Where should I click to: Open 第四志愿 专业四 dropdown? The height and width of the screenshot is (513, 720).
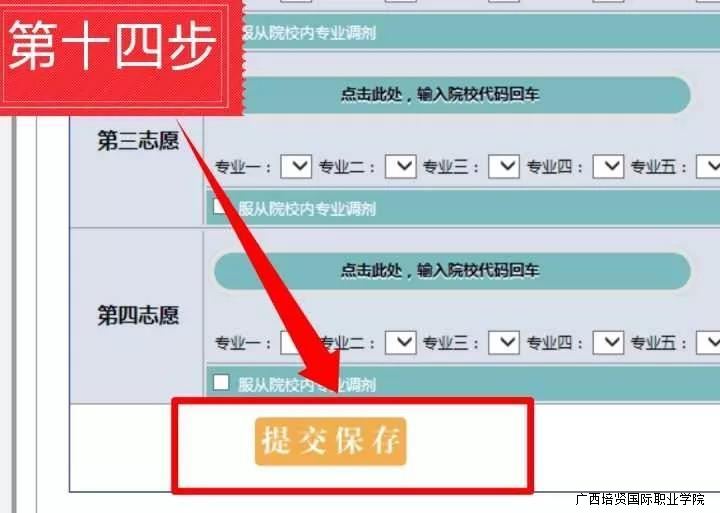click(x=608, y=342)
